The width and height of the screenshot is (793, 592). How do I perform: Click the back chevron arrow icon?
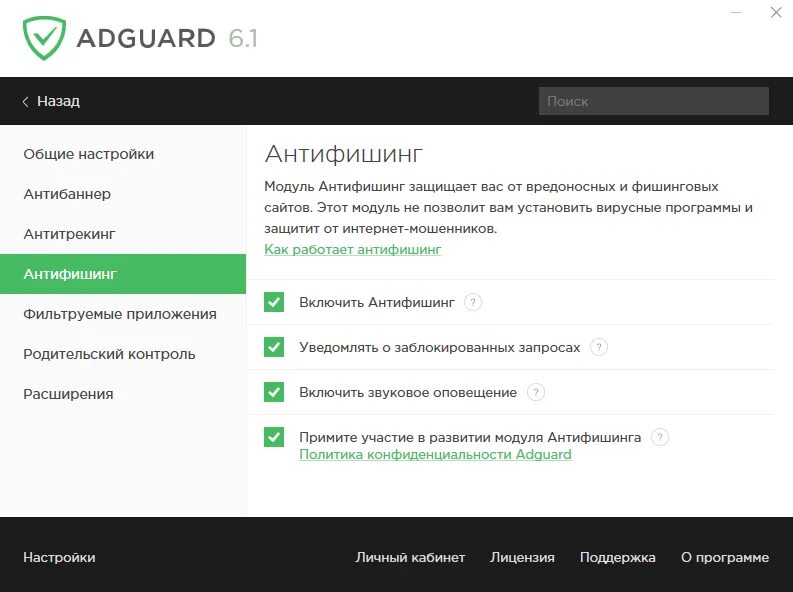(x=25, y=102)
